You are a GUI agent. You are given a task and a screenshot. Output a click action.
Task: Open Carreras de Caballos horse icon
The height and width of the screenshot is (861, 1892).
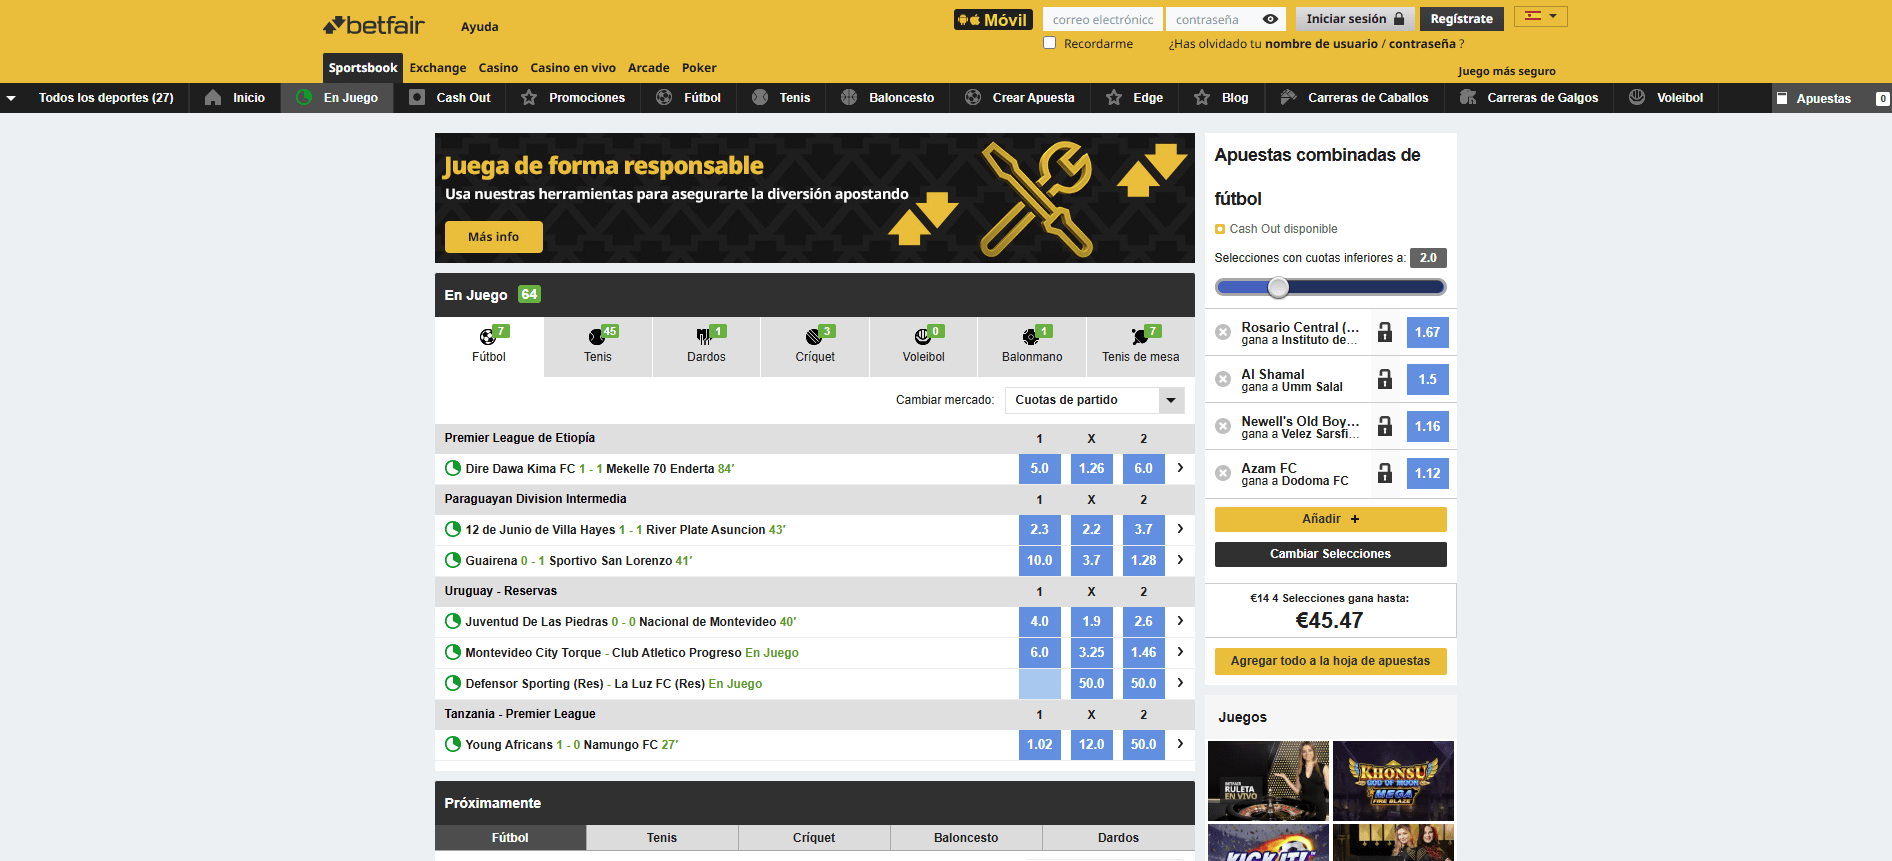tap(1288, 98)
